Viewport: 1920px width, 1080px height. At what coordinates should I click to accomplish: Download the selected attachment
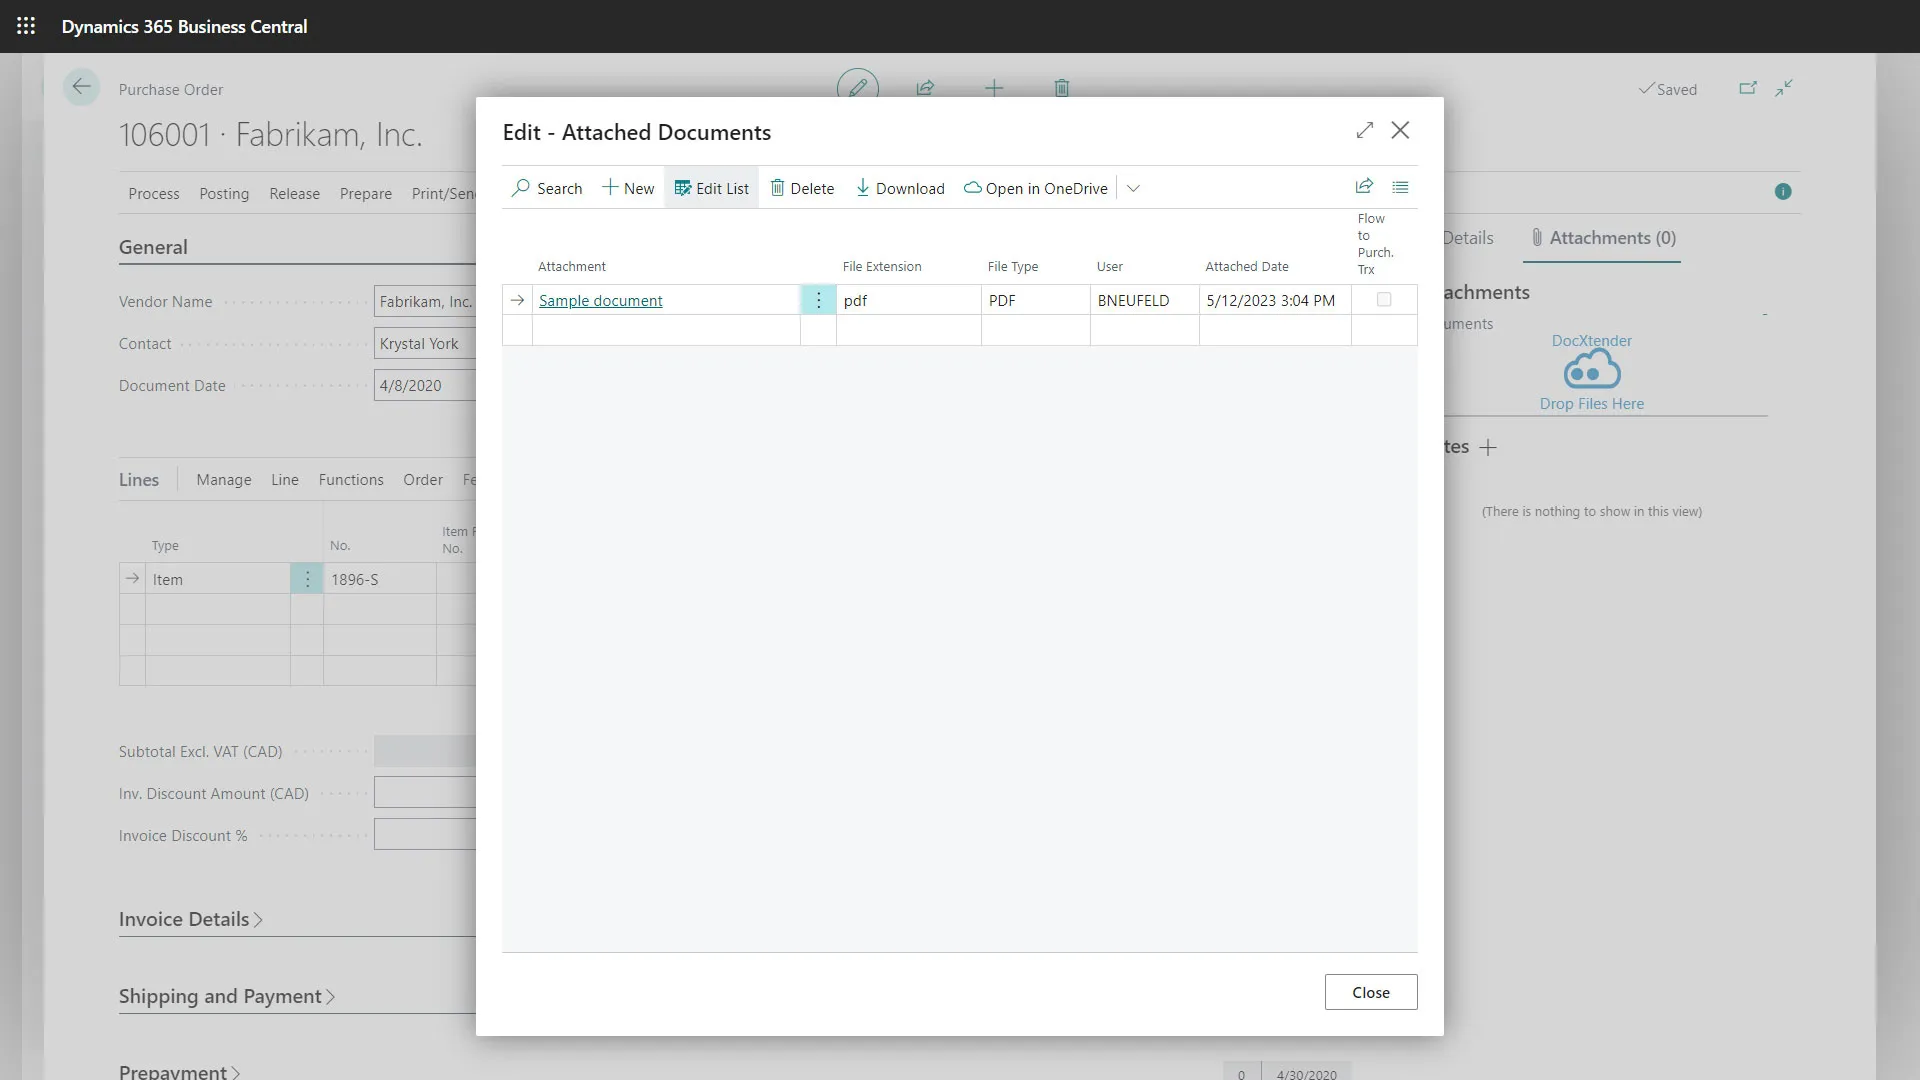point(900,188)
